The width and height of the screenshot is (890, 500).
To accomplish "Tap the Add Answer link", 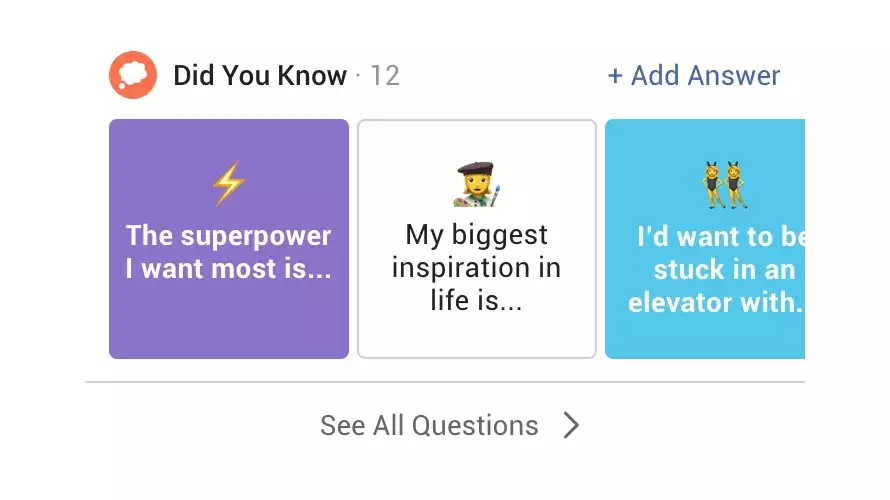I will [705, 75].
